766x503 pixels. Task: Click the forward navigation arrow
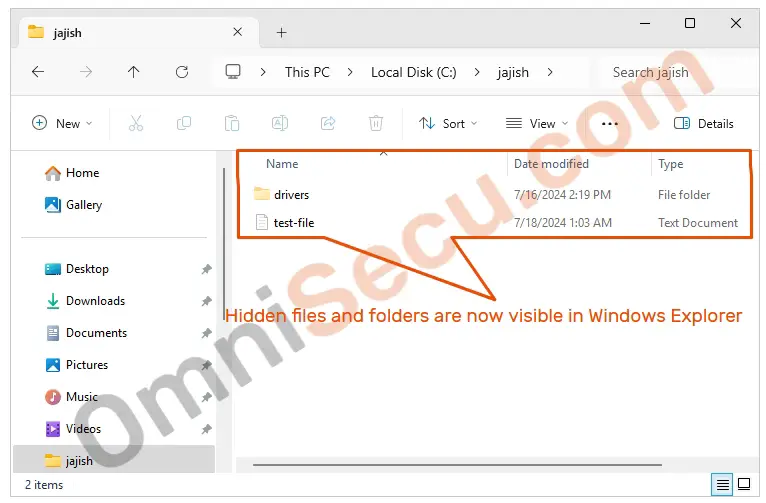(x=86, y=72)
